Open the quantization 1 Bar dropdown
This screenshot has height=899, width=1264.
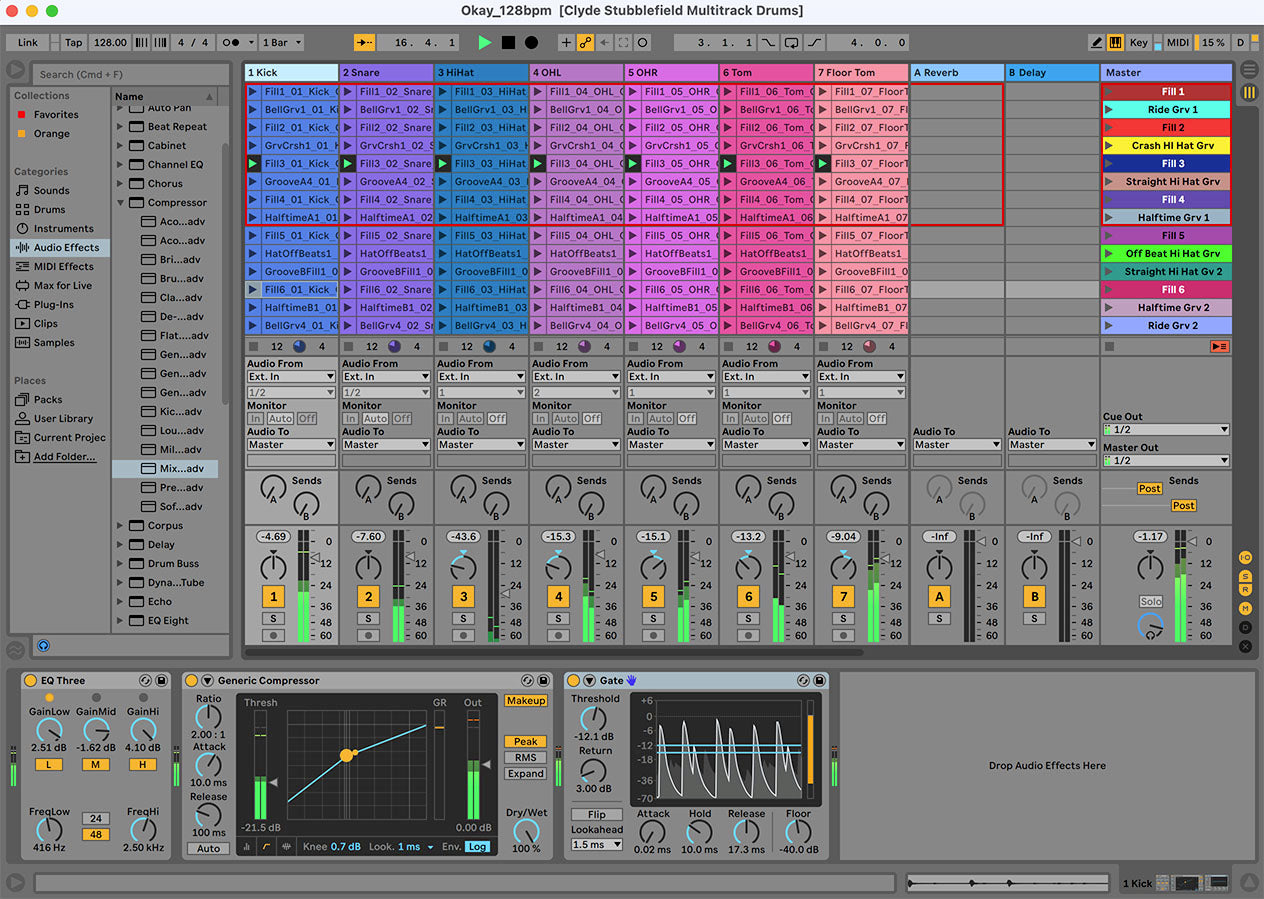(281, 43)
